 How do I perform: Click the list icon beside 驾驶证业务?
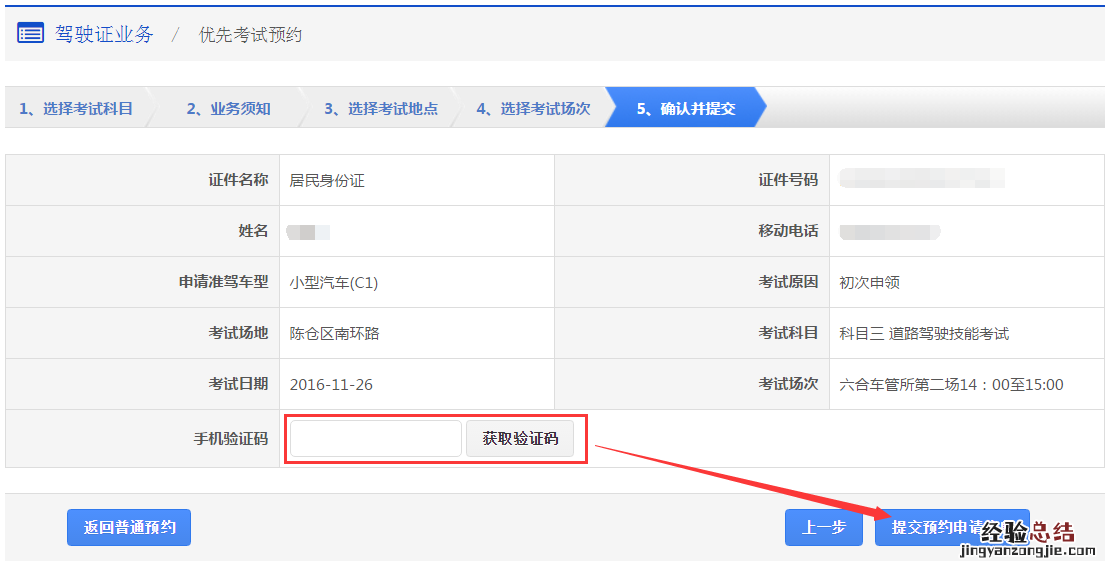point(31,34)
